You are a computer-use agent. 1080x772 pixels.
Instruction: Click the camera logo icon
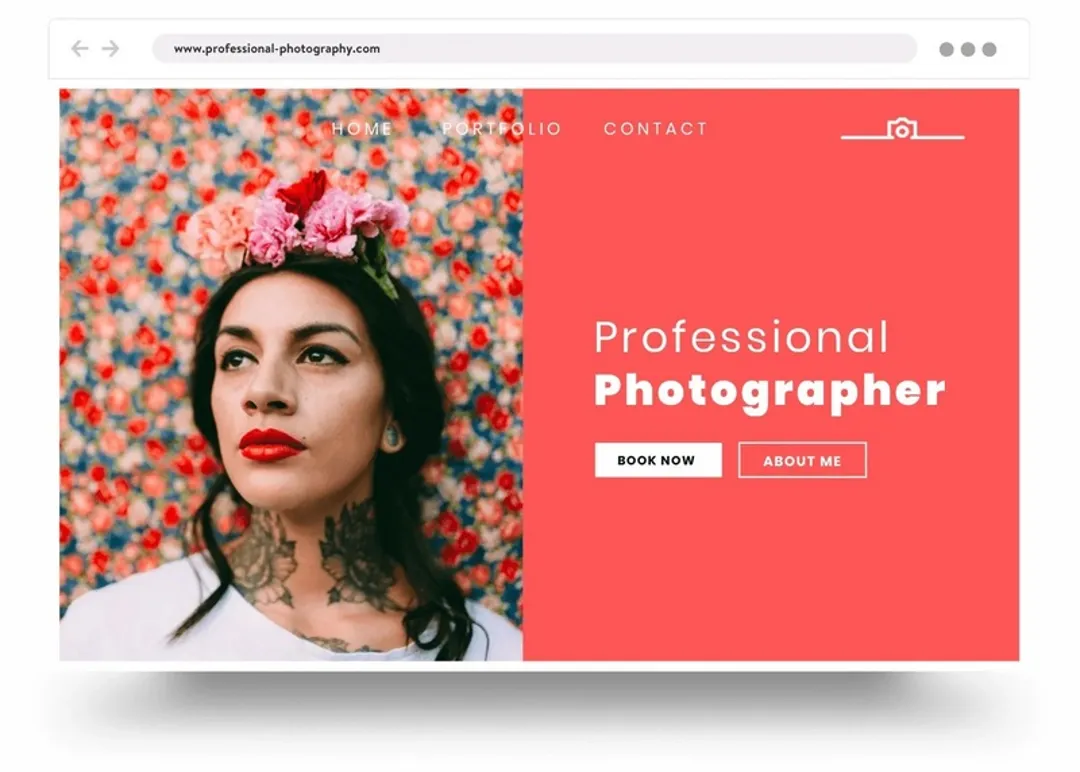click(902, 129)
